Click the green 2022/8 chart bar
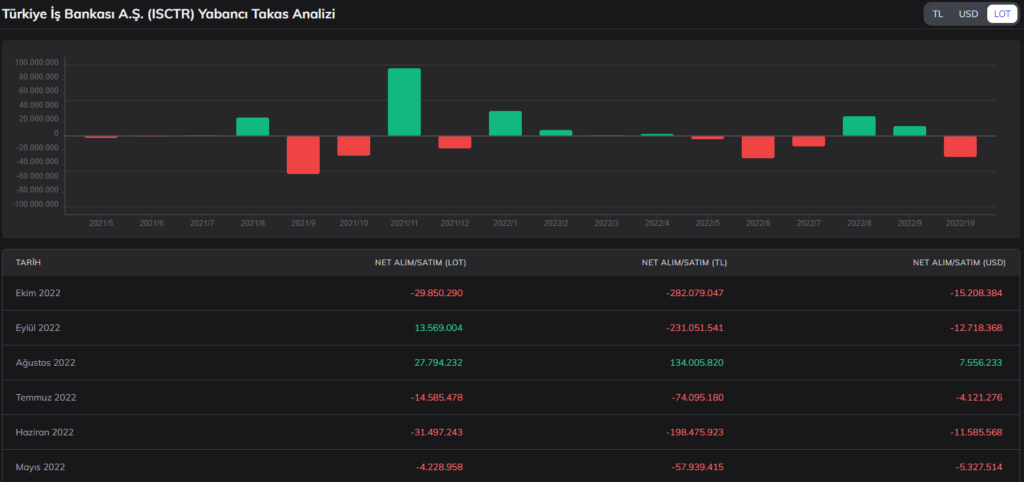 coord(859,126)
